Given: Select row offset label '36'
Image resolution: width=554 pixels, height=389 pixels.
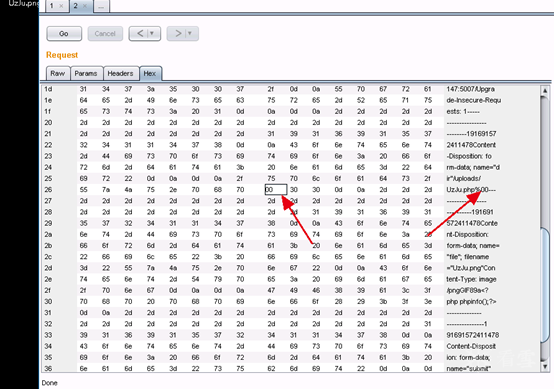Looking at the screenshot, I should point(48,369).
